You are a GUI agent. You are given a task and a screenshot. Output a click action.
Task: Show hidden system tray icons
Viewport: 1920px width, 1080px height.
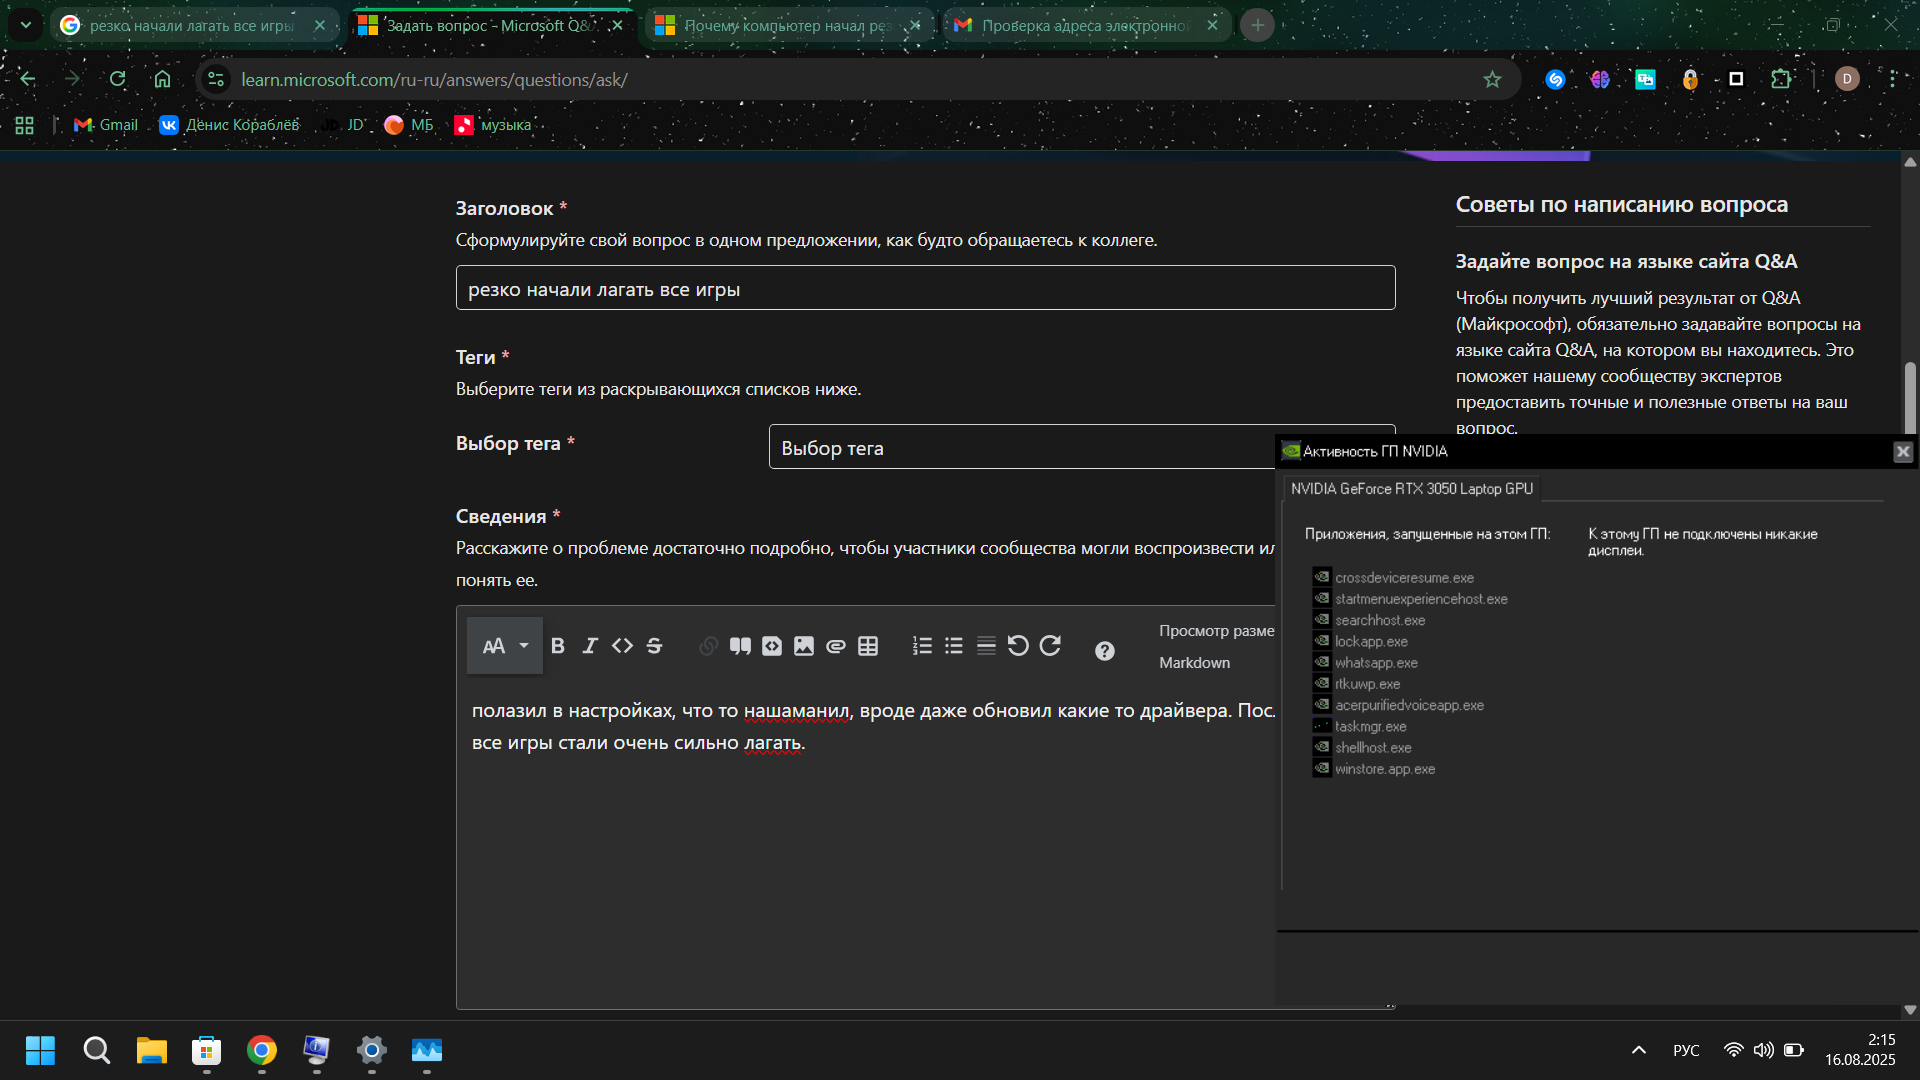tap(1638, 1050)
